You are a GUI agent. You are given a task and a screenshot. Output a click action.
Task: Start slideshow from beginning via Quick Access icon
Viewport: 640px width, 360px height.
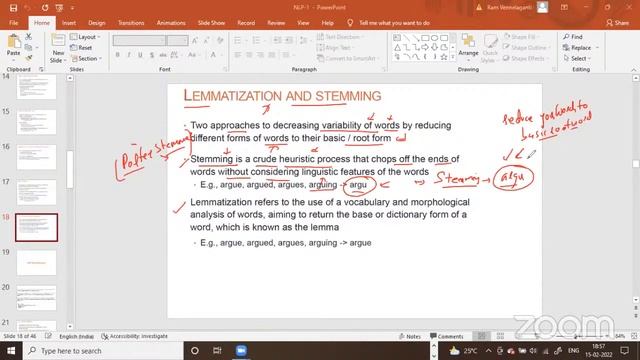pos(60,8)
